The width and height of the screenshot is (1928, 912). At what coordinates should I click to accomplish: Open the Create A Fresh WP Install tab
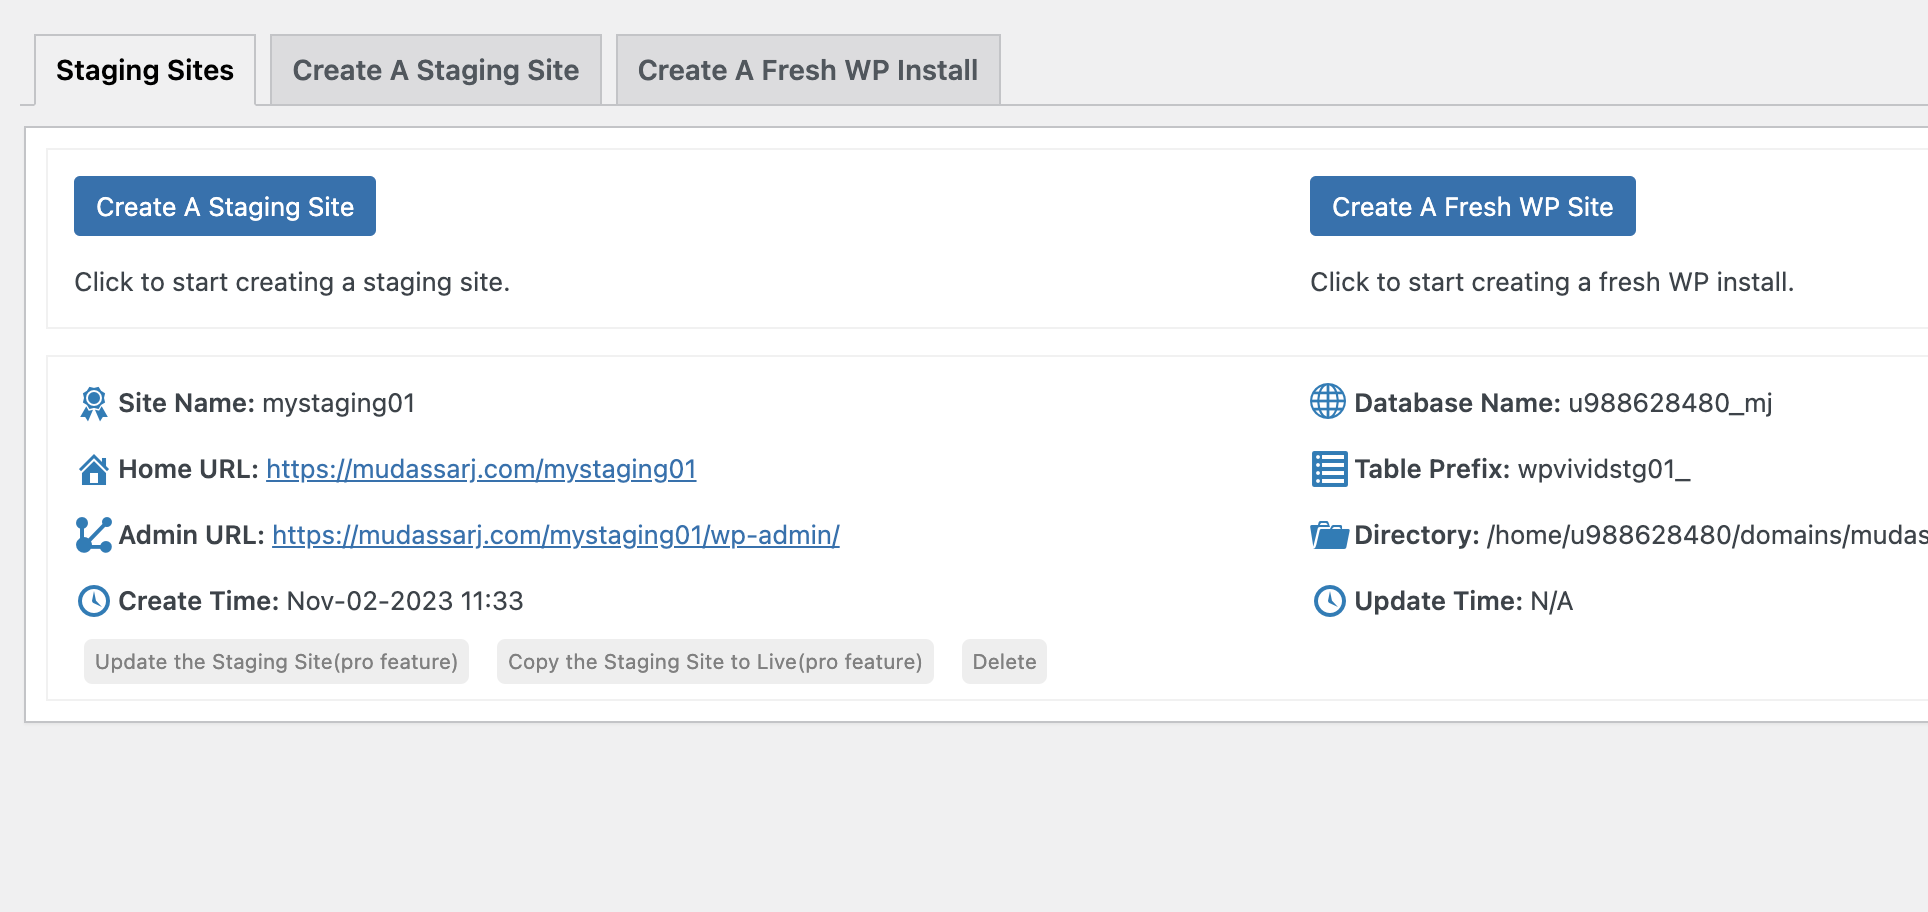click(x=808, y=70)
